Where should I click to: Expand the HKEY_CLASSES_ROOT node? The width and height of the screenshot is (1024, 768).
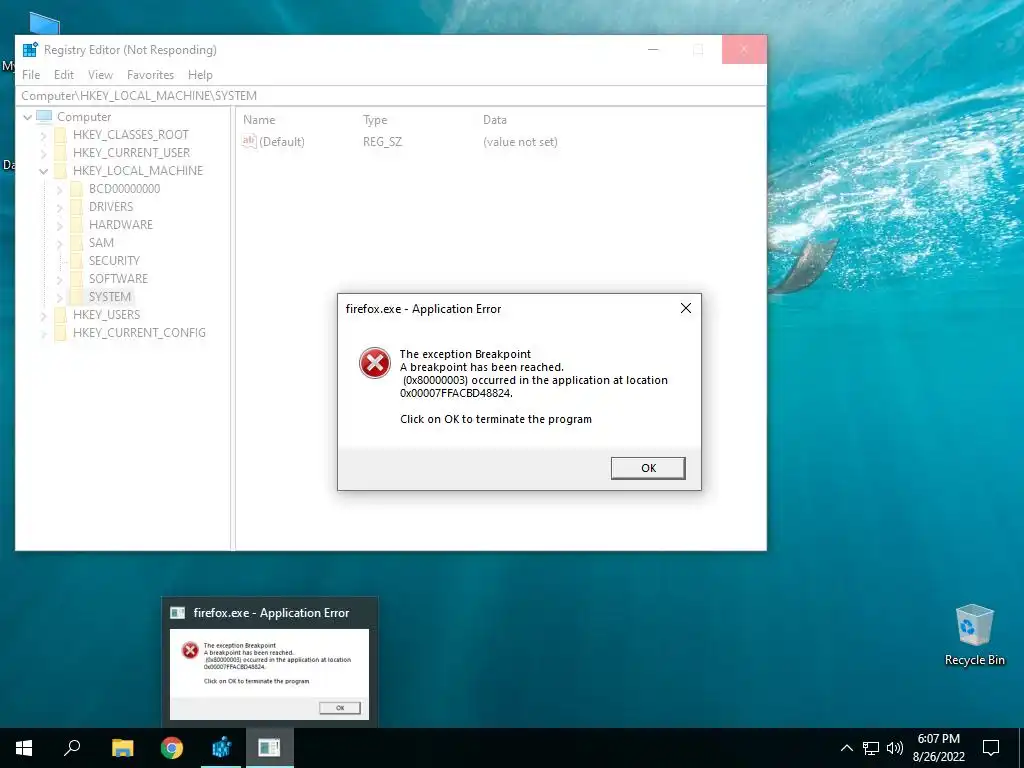43,135
